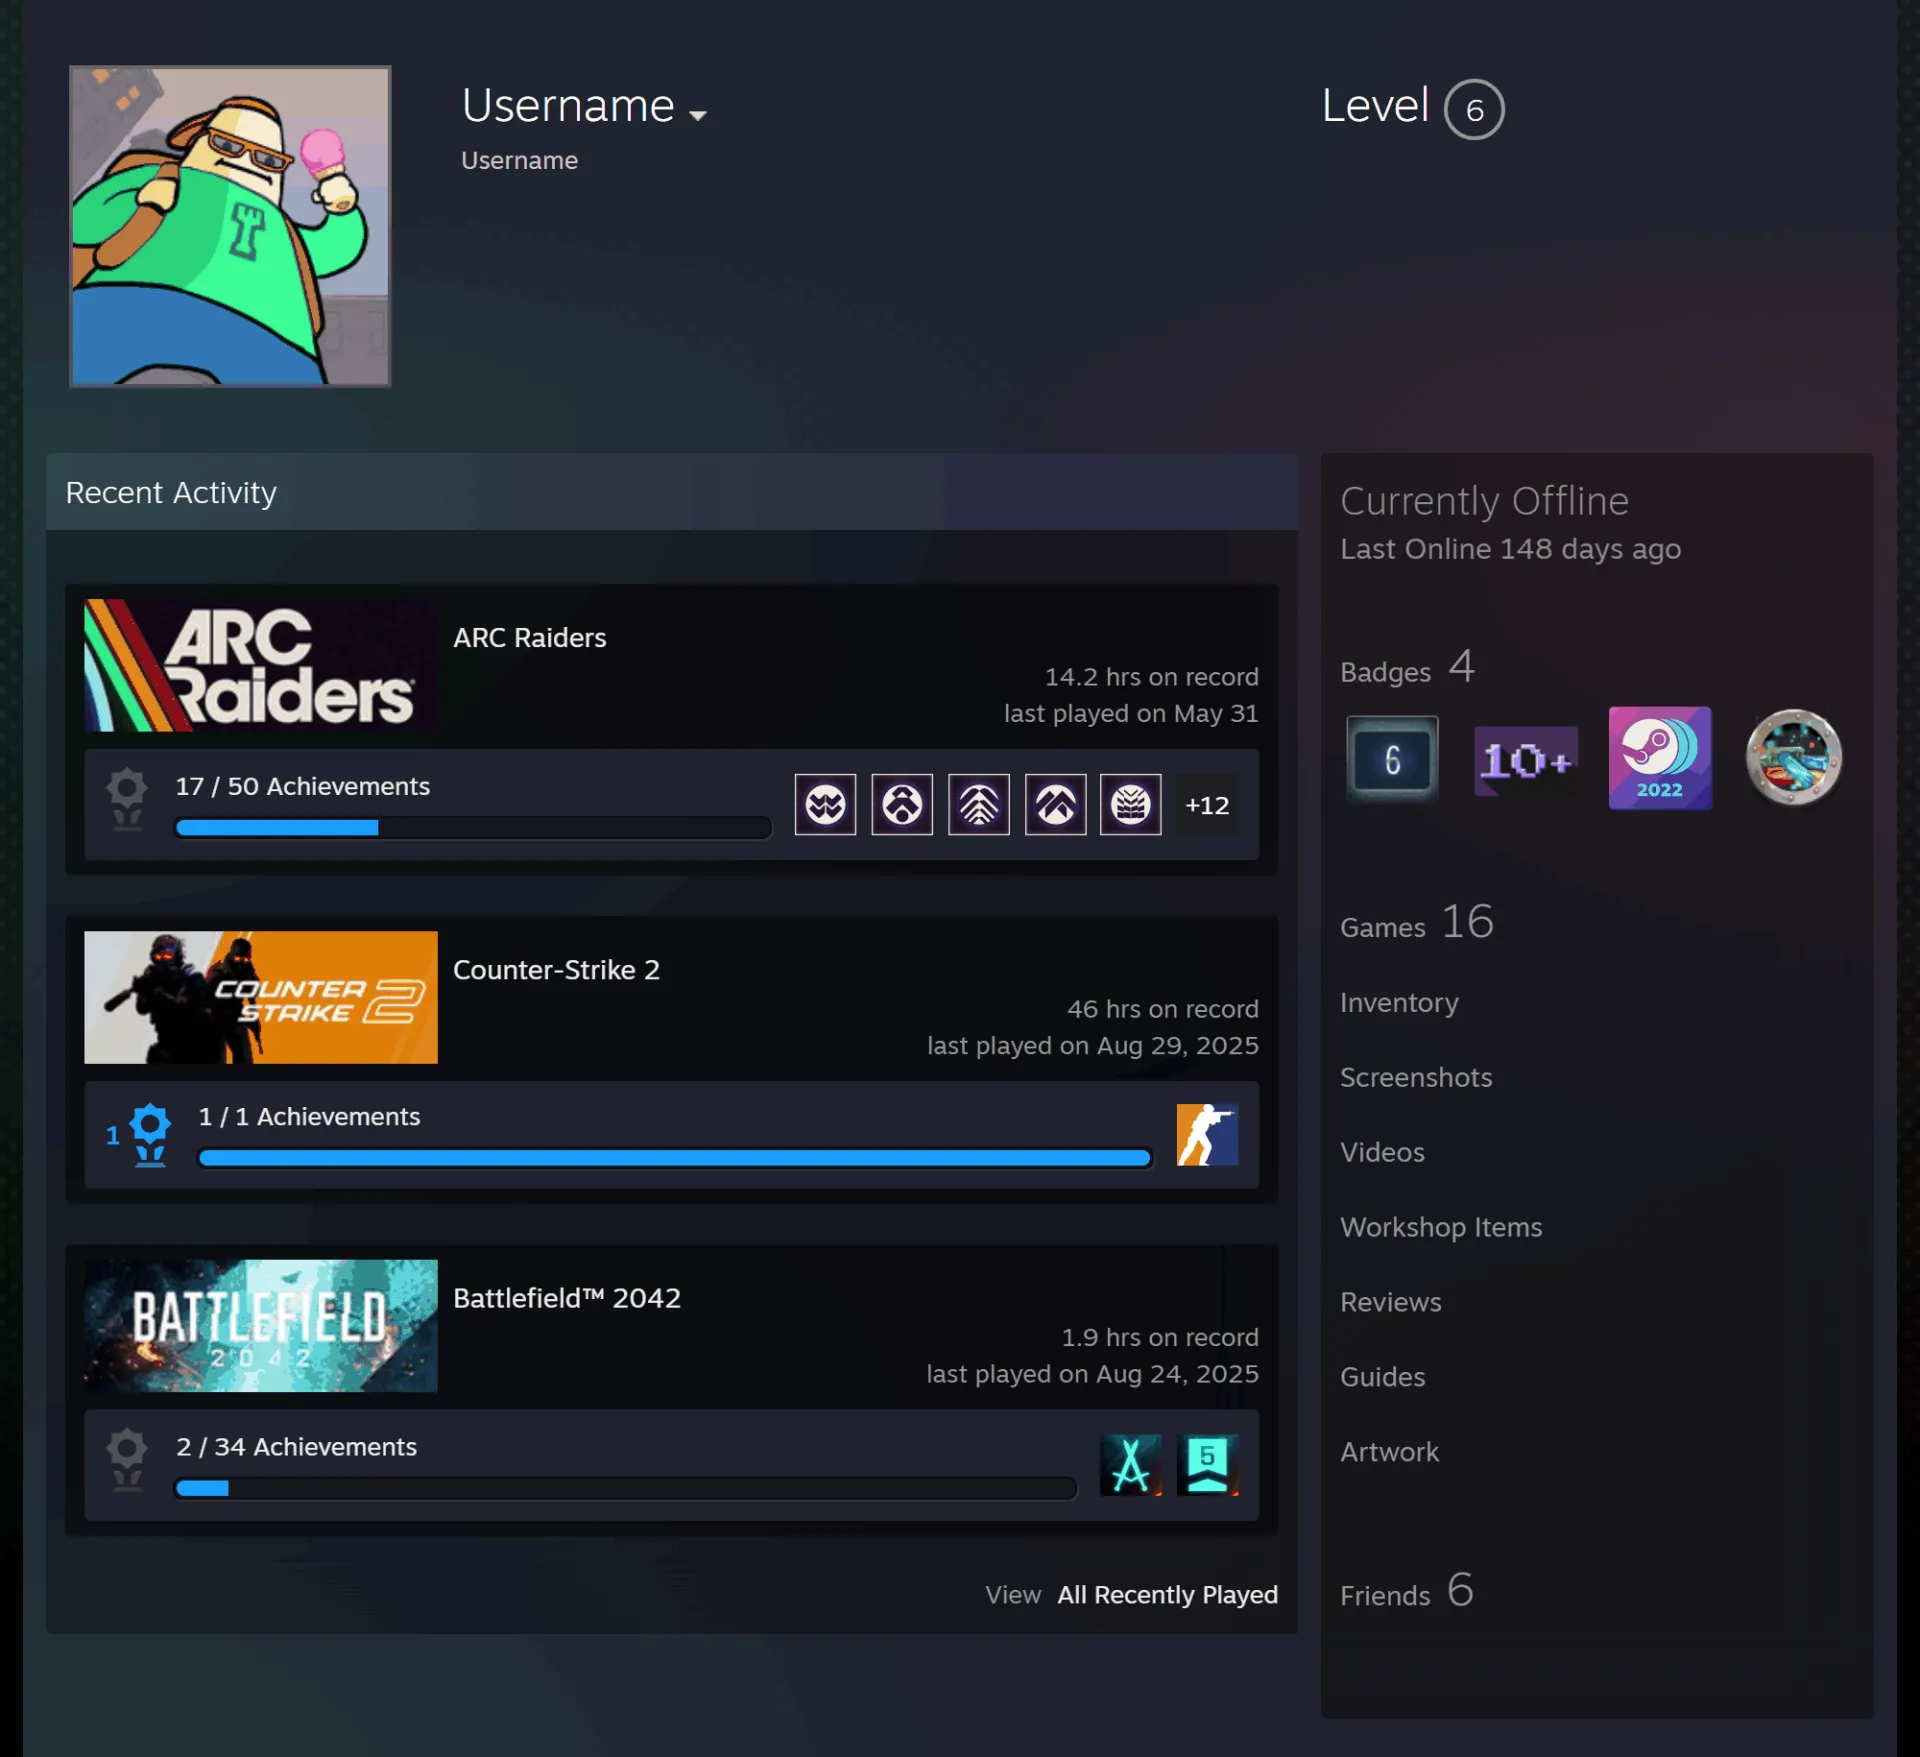Open the Steam 2022 badge

1659,757
